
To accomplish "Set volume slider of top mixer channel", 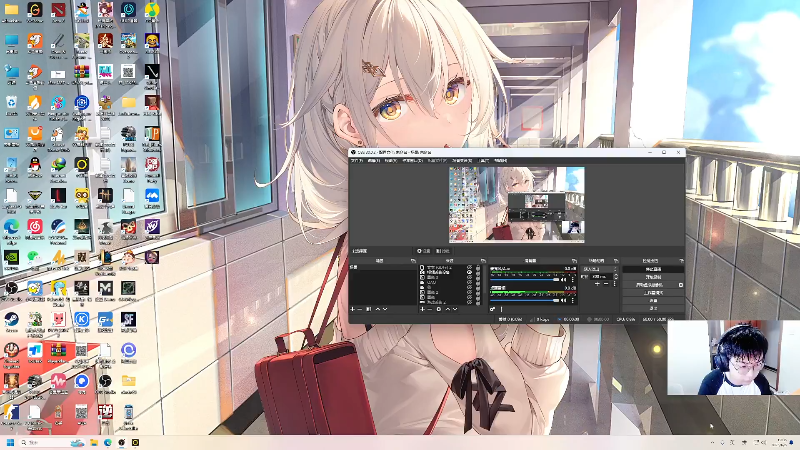I will point(525,279).
